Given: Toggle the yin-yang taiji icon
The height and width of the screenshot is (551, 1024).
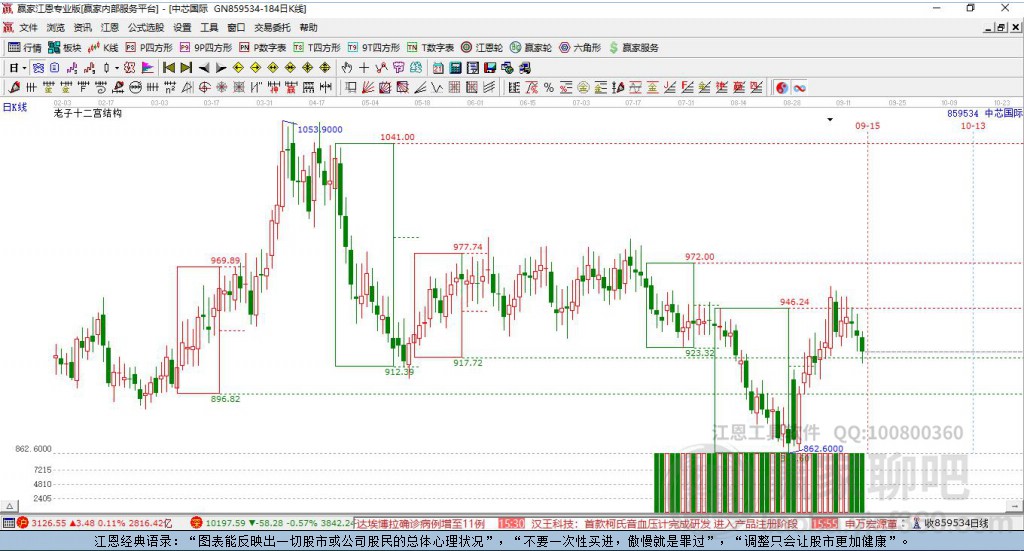Looking at the screenshot, I should point(782,87).
